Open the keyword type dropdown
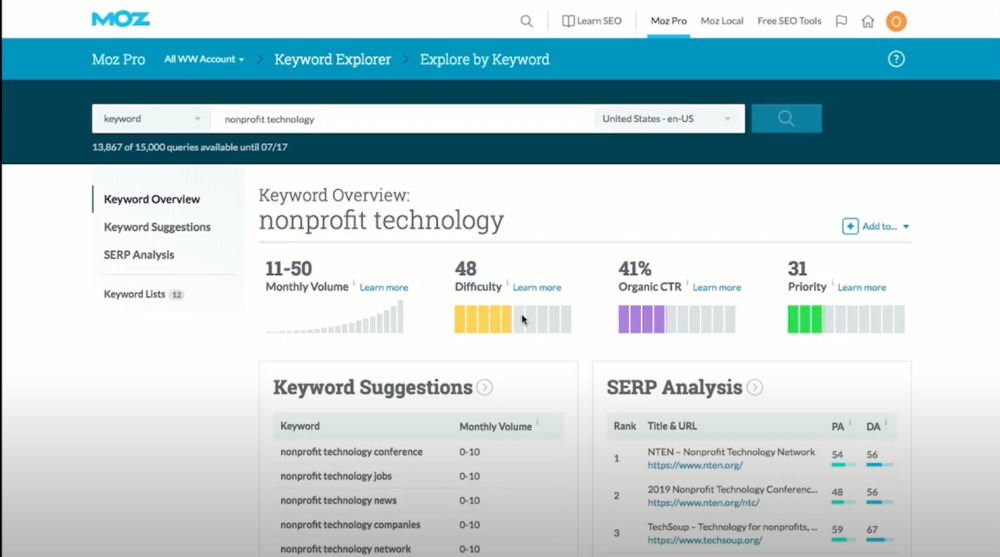The width and height of the screenshot is (1000, 557). (x=152, y=119)
